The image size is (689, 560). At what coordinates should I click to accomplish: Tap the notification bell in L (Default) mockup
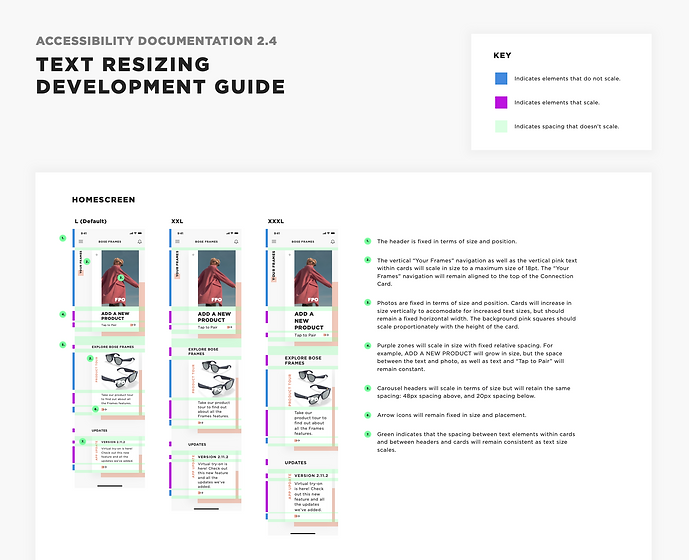click(x=140, y=242)
